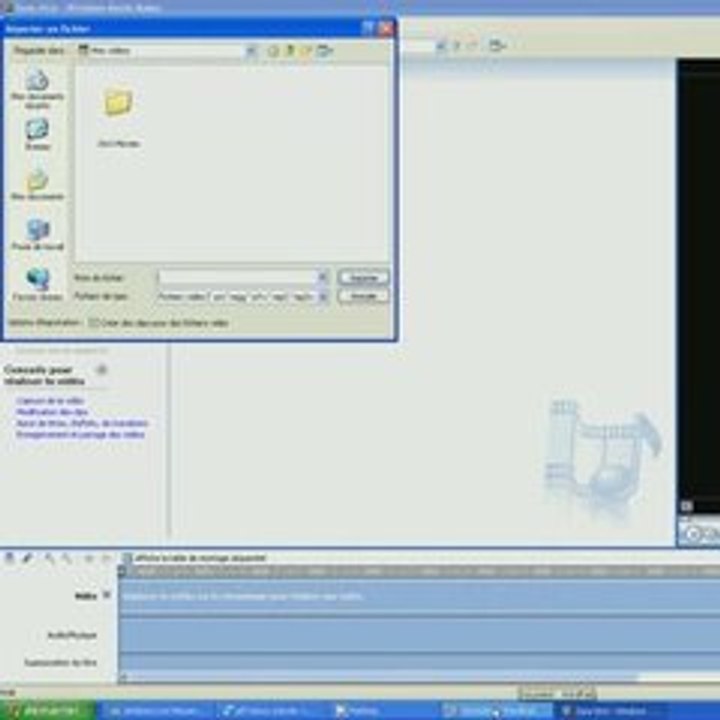Toggle Créer des clips pour les fichiers vidéo

tap(94, 323)
